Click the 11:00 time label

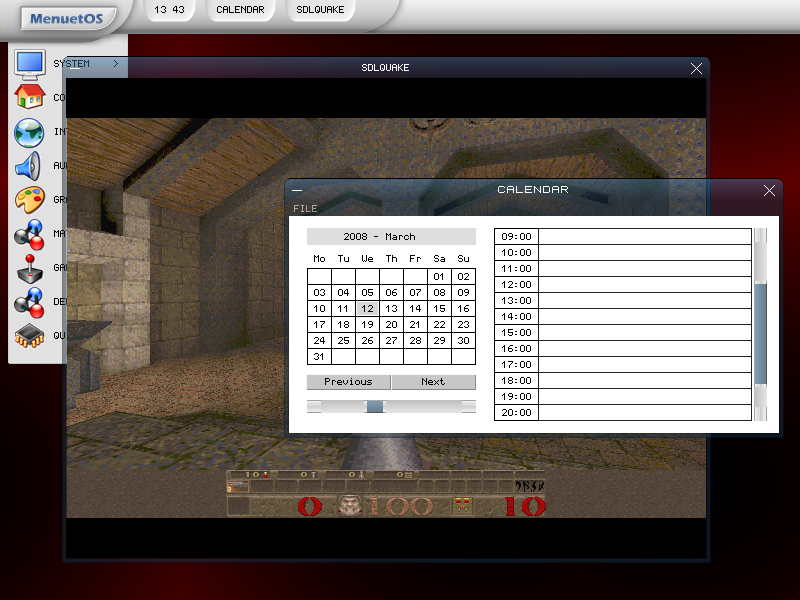point(516,268)
